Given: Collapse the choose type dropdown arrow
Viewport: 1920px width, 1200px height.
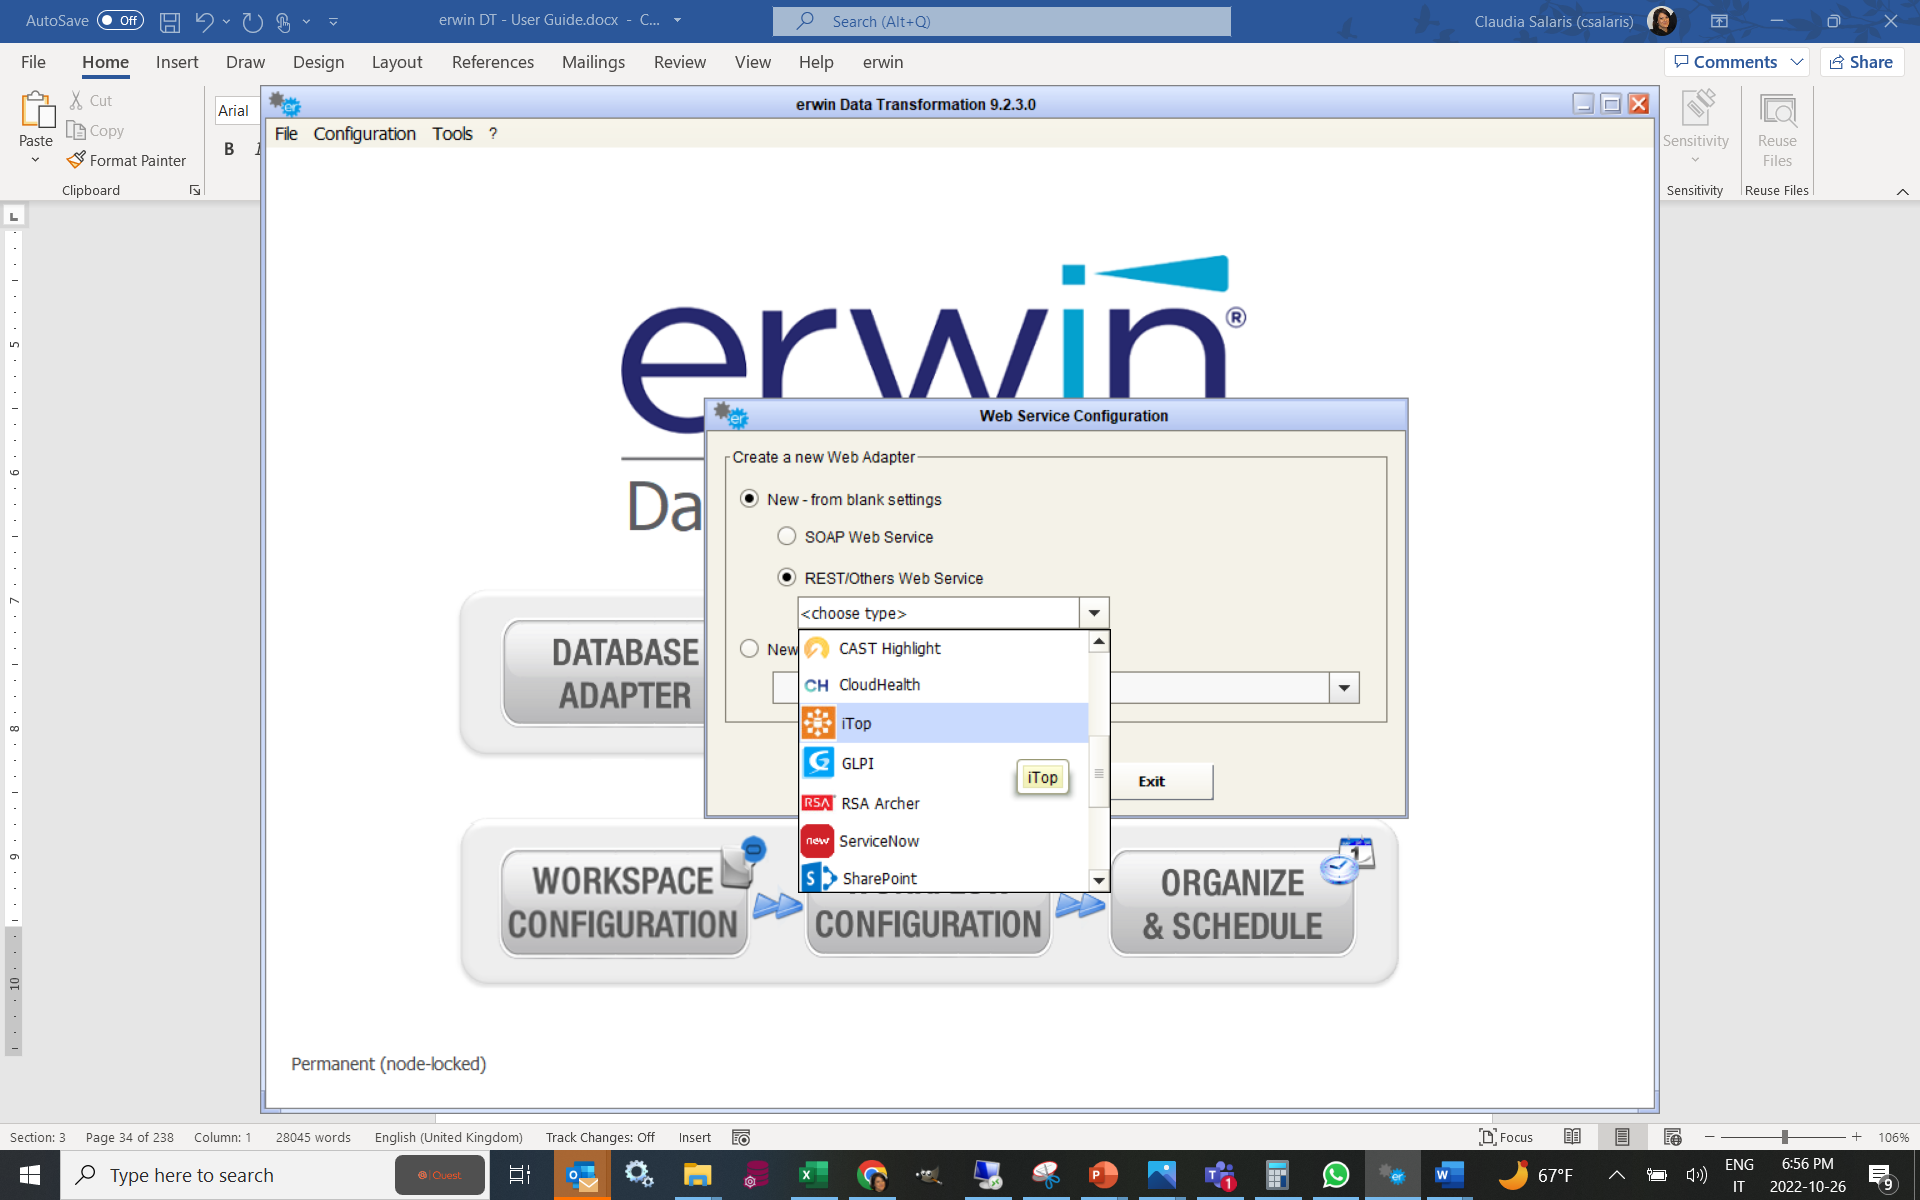Looking at the screenshot, I should 1094,613.
